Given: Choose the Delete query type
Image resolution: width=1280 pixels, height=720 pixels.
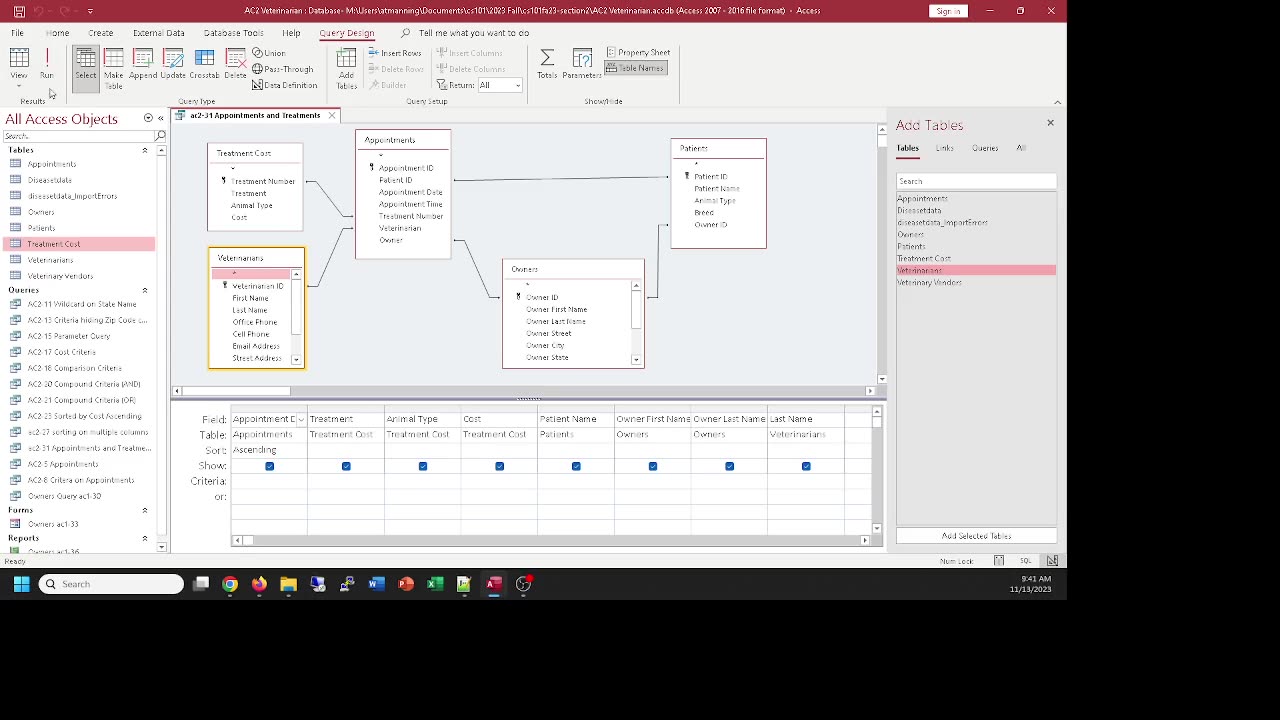Looking at the screenshot, I should pyautogui.click(x=235, y=64).
